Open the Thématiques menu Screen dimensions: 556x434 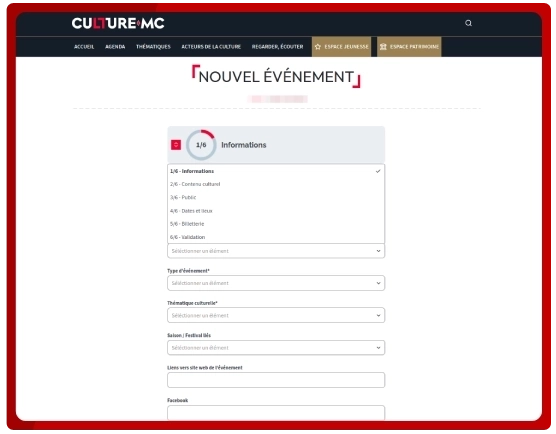point(153,47)
